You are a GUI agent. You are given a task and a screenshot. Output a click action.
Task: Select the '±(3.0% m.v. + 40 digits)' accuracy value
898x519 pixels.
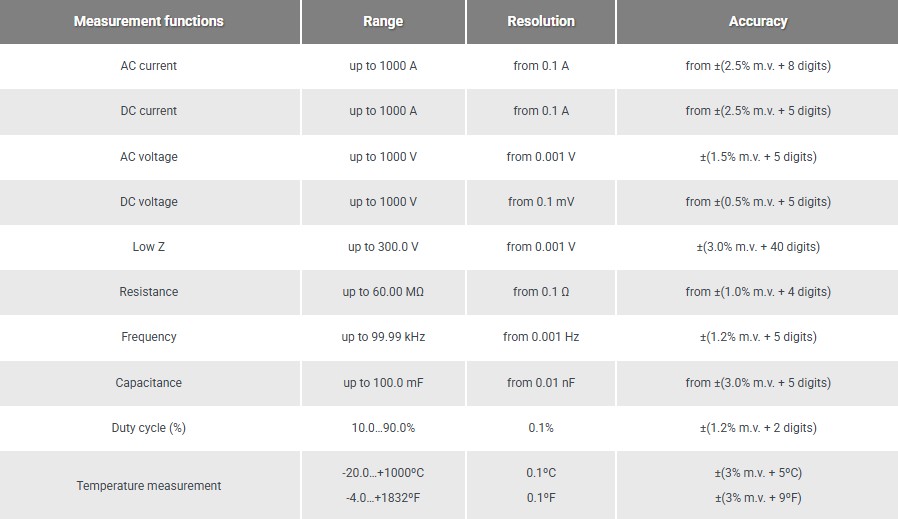[757, 247]
